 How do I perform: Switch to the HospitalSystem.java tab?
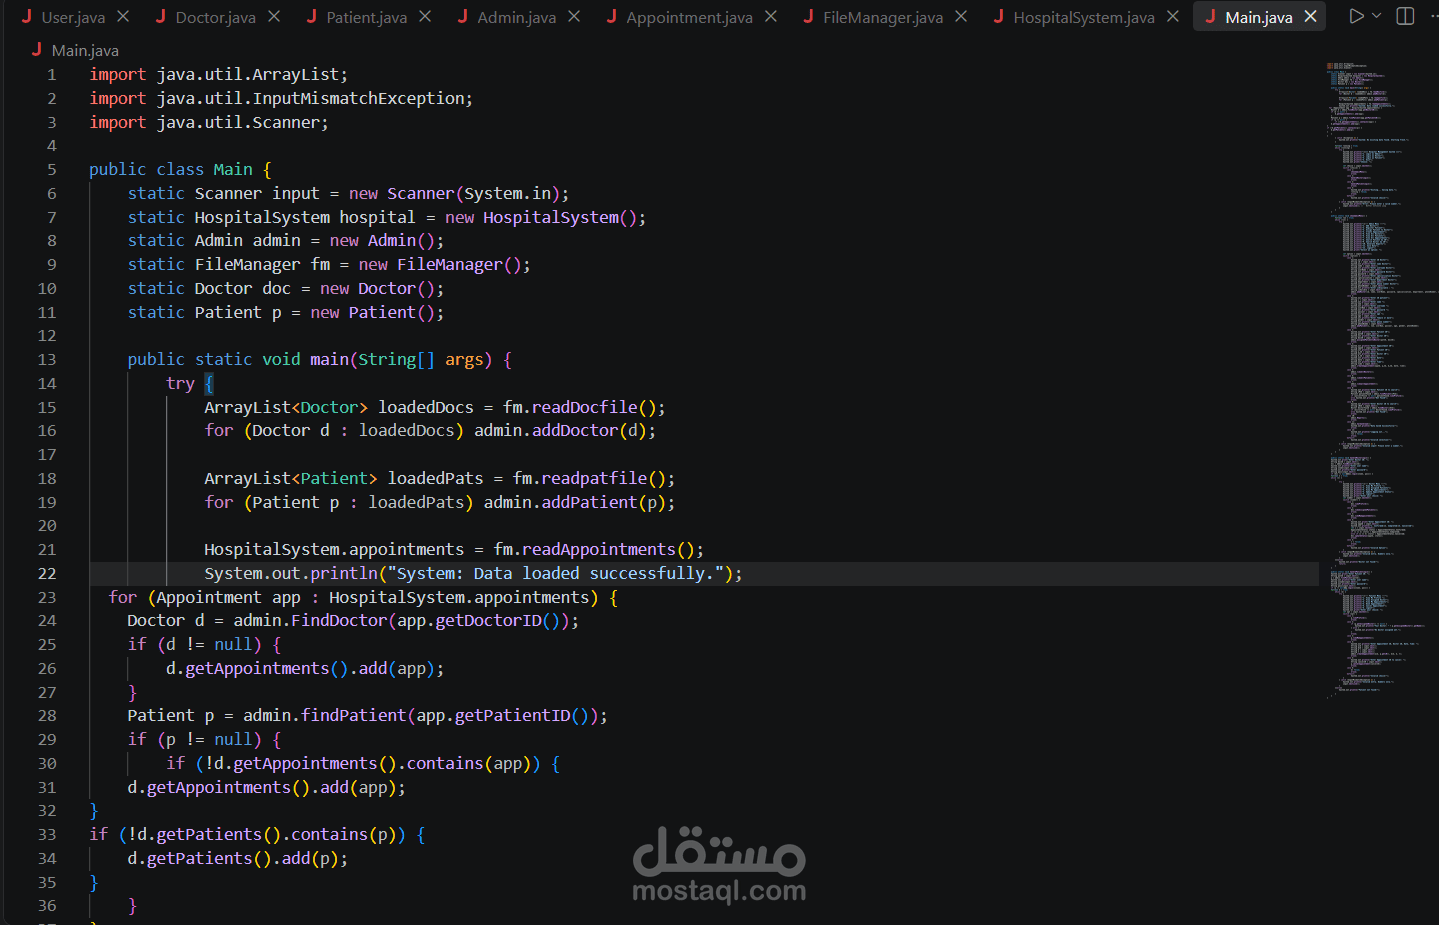(1084, 17)
